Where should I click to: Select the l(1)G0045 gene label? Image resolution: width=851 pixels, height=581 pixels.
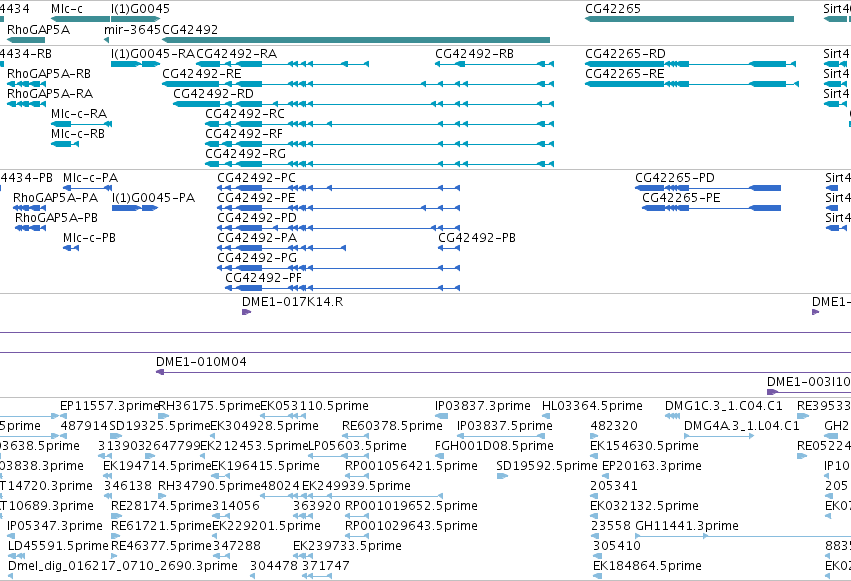[x=140, y=9]
